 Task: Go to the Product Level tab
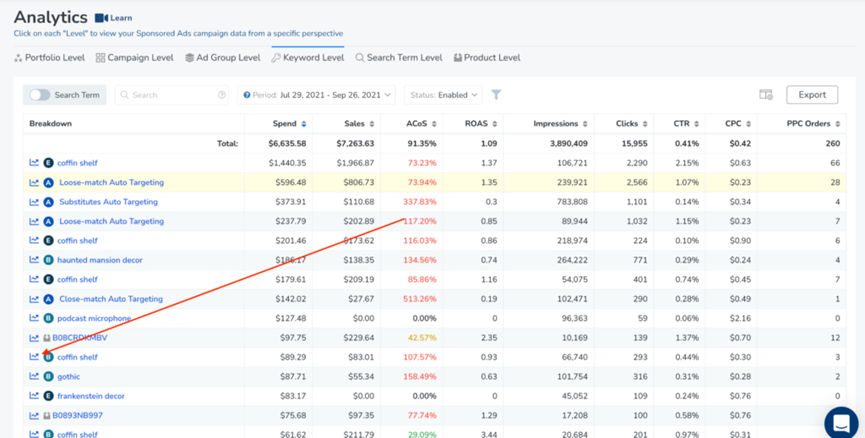(x=487, y=58)
